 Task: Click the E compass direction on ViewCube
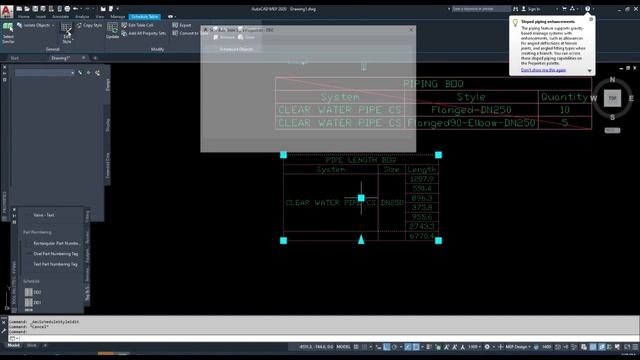click(631, 98)
